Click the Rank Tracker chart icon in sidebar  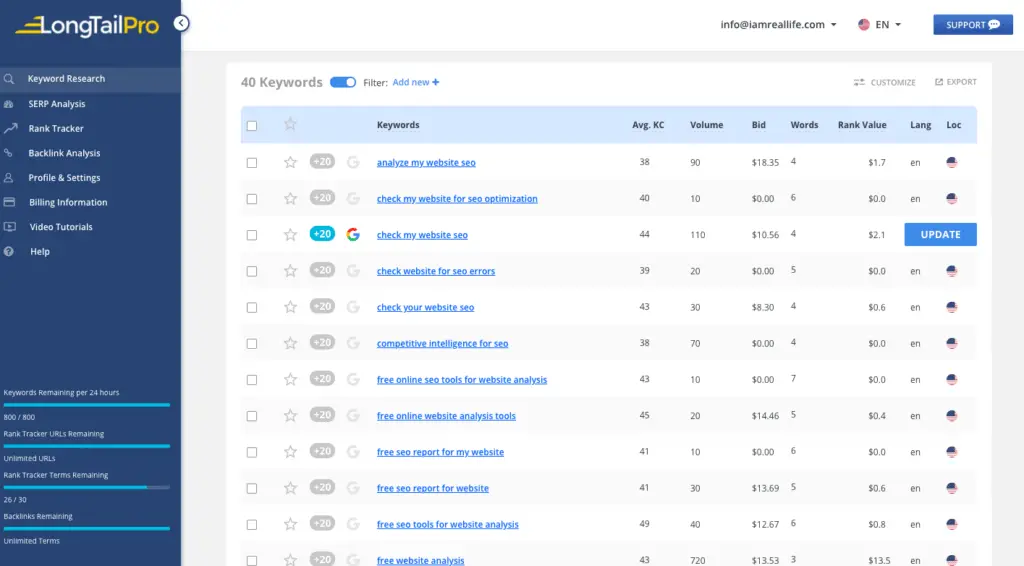[x=10, y=129]
